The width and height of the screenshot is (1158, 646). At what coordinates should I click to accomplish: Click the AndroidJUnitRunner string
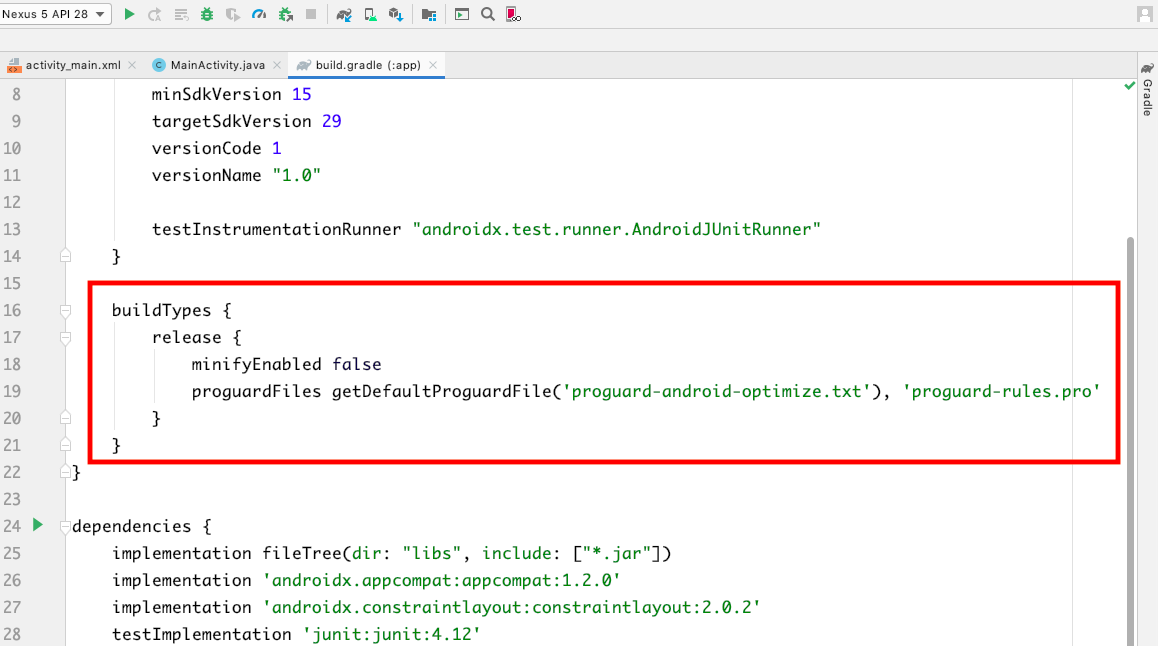(x=617, y=230)
